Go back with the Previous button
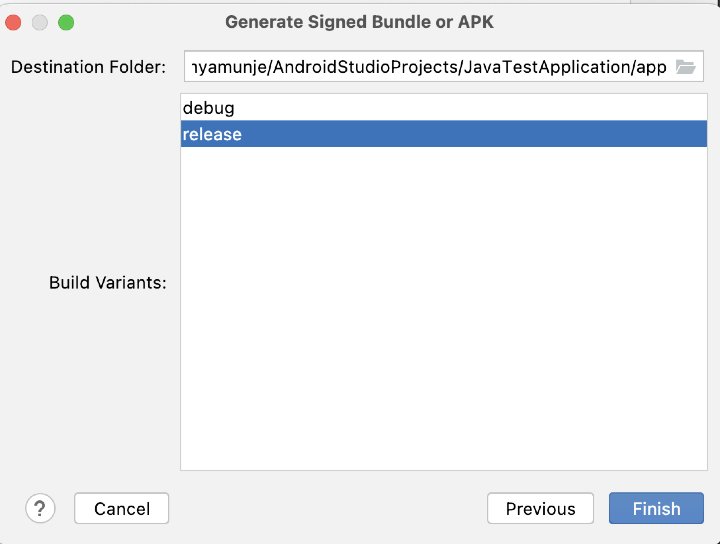This screenshot has height=544, width=720. 540,508
